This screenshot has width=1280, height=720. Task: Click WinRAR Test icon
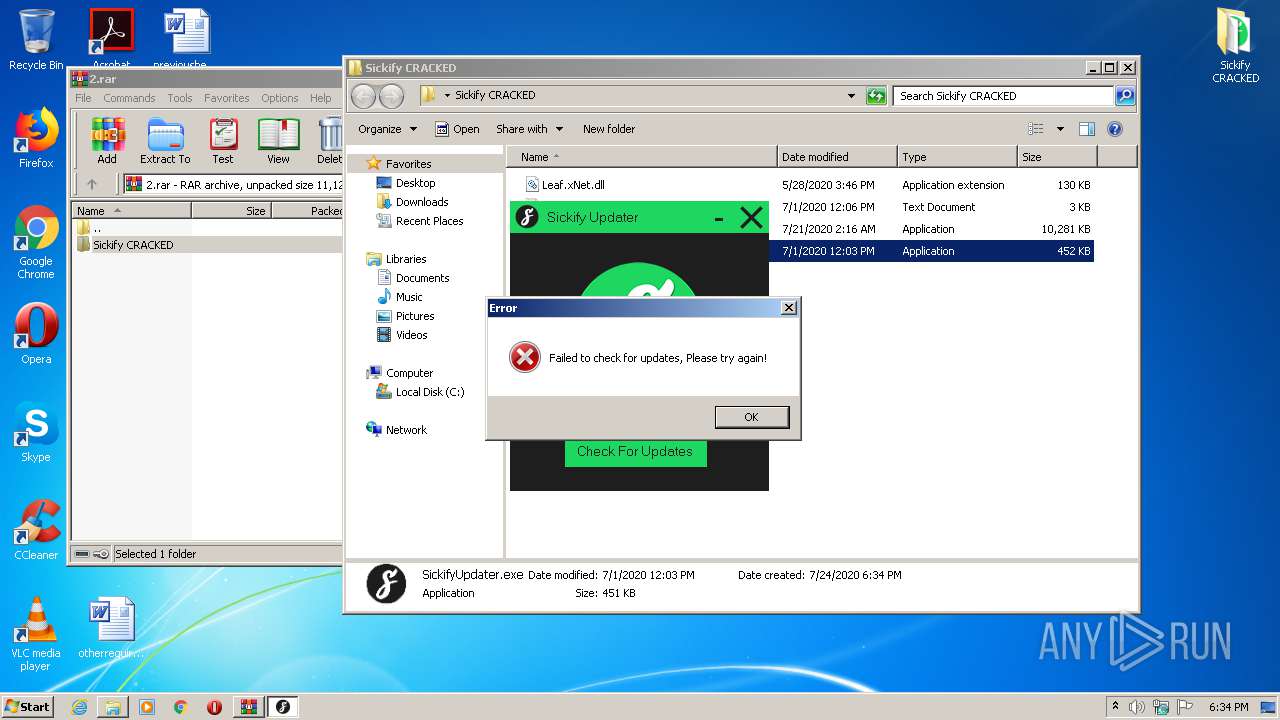(x=223, y=141)
